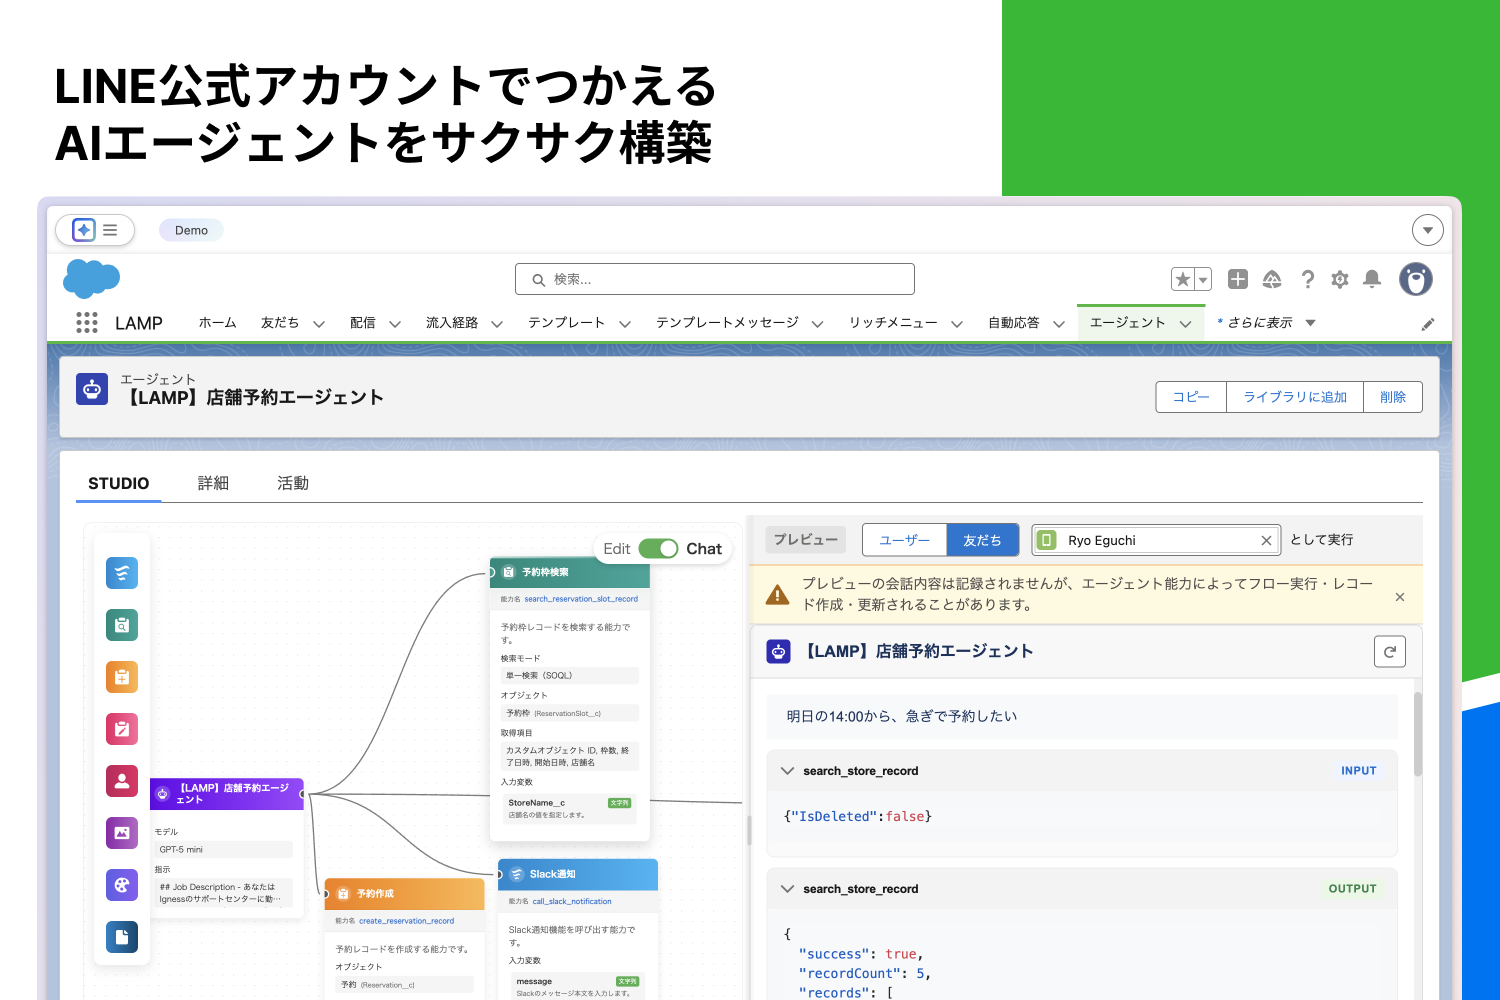Open the user profile avatar

tap(1416, 279)
